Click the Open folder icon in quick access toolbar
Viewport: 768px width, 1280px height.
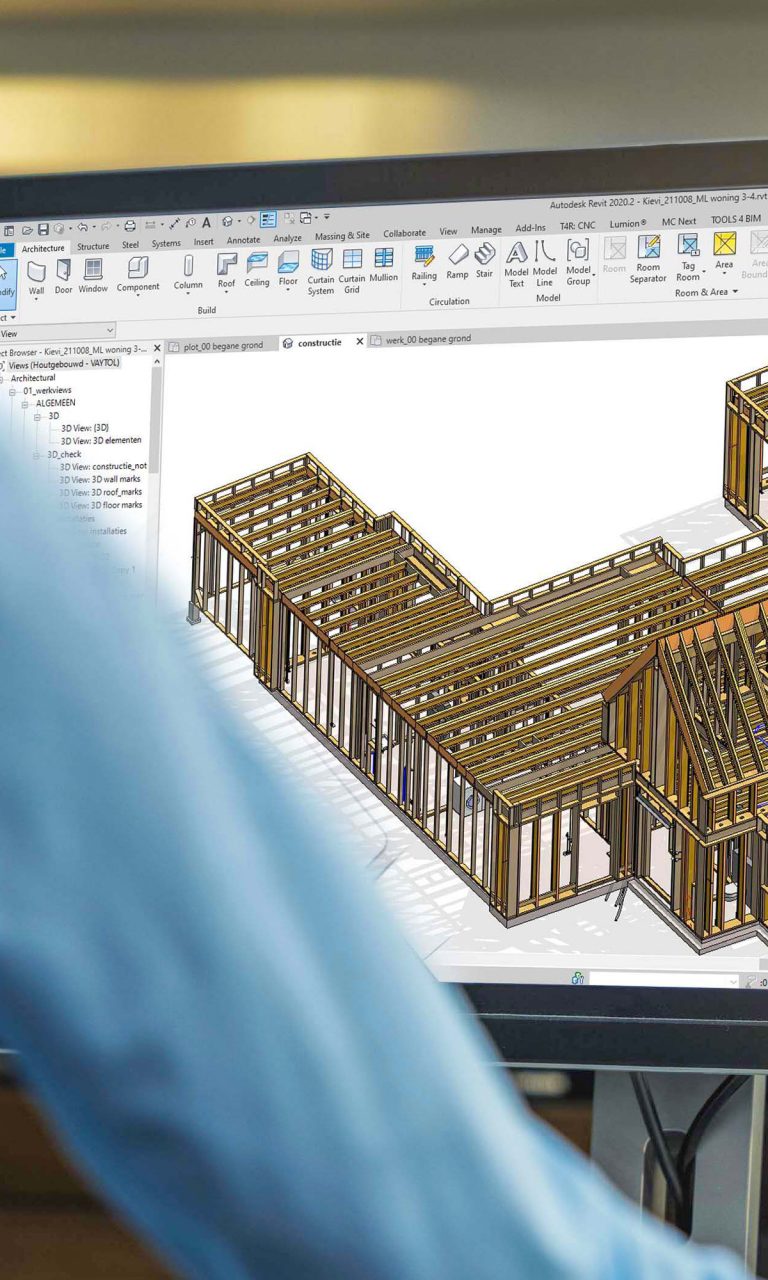(x=27, y=230)
